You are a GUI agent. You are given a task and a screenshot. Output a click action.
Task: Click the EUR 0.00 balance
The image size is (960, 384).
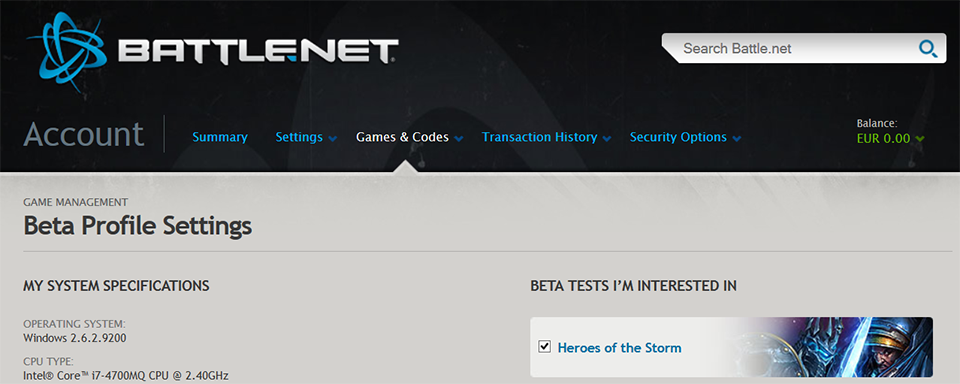pyautogui.click(x=883, y=138)
